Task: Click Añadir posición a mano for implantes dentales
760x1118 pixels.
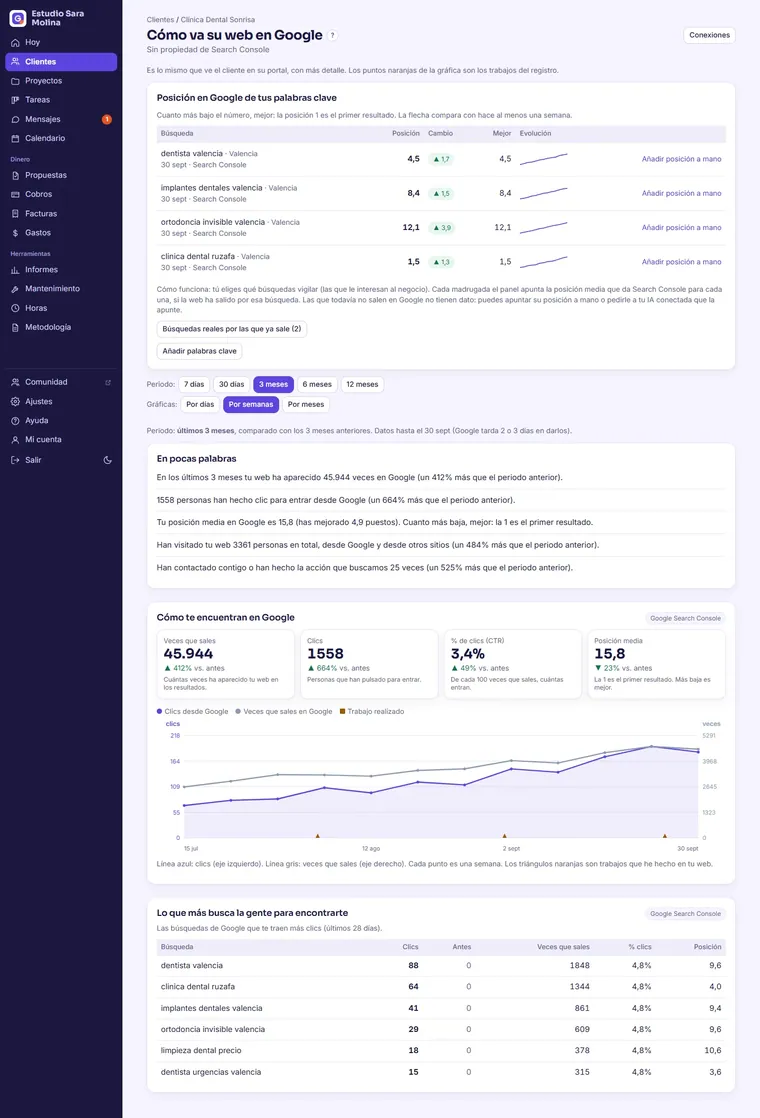Action: (681, 193)
